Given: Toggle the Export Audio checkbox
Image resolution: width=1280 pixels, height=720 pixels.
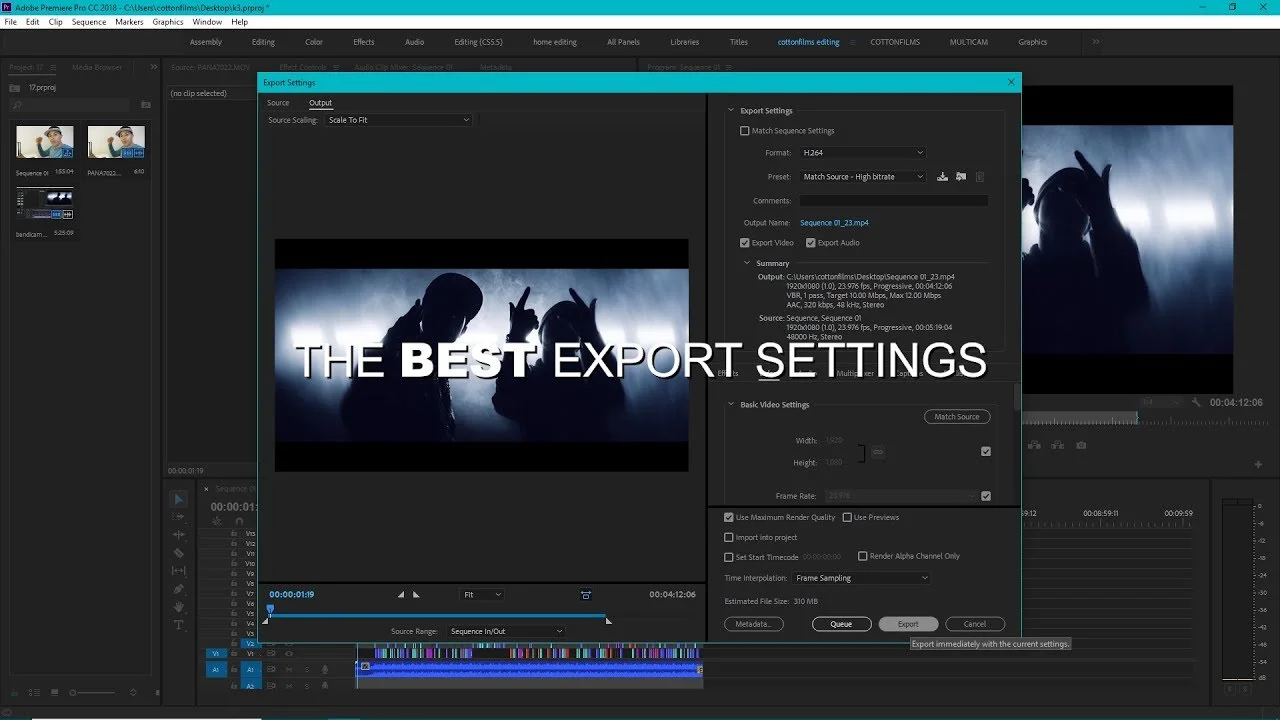Looking at the screenshot, I should tap(811, 243).
